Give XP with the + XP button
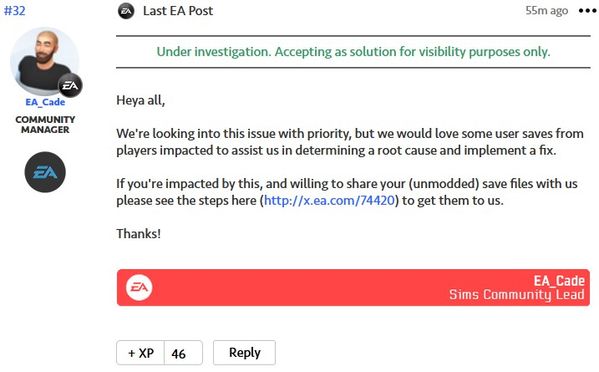This screenshot has width=599, height=372. click(x=141, y=353)
